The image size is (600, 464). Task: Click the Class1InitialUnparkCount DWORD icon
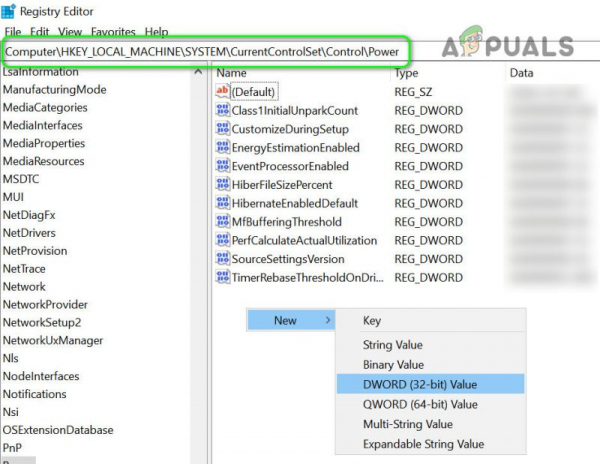pyautogui.click(x=222, y=110)
